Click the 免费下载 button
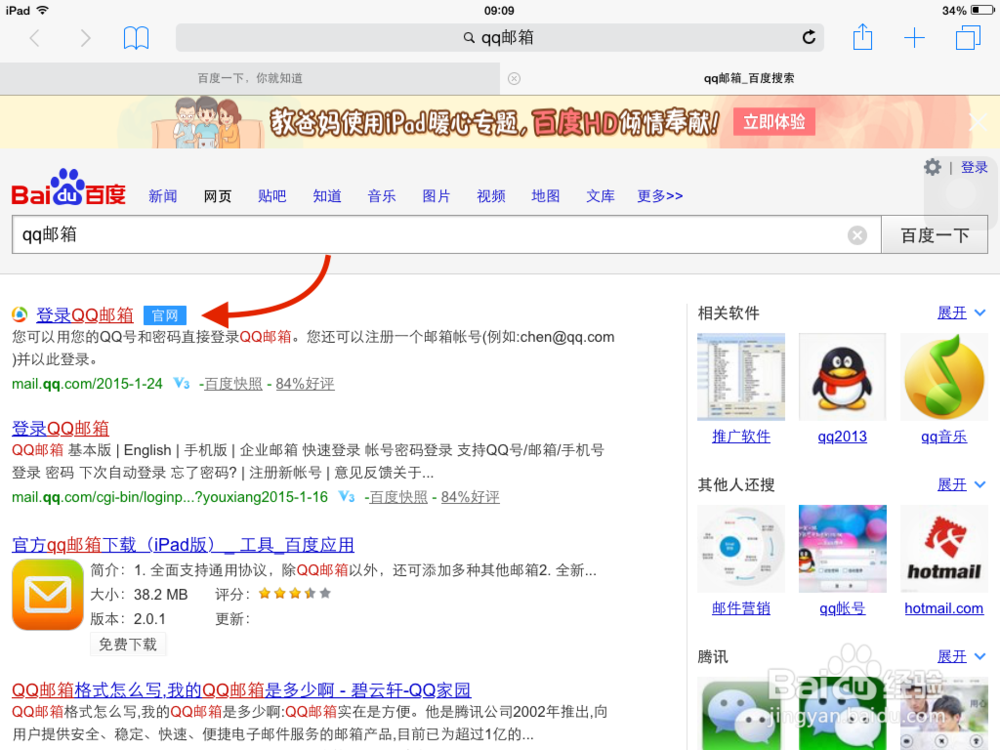The width and height of the screenshot is (1000, 750). (128, 644)
